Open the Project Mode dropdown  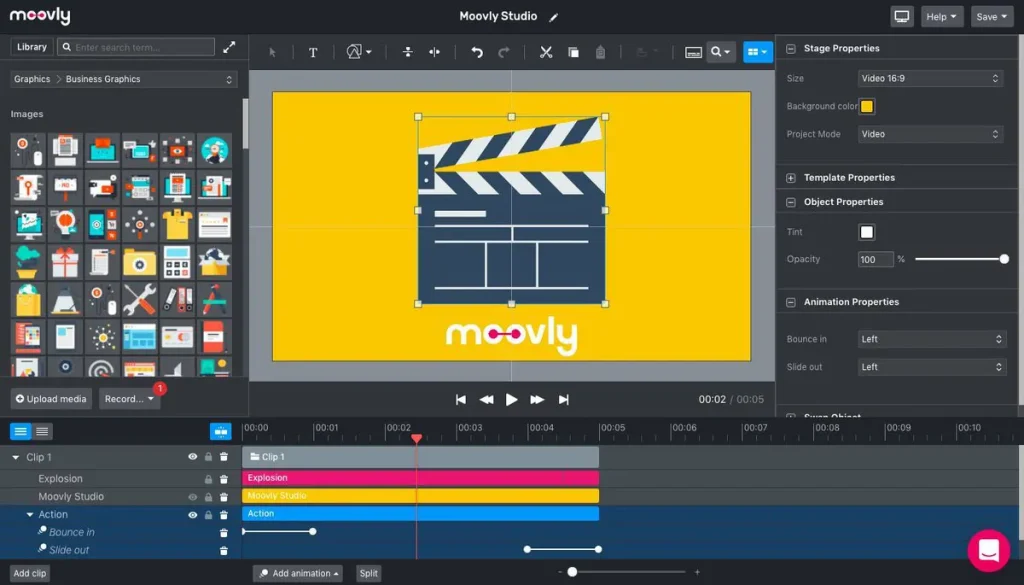(x=930, y=134)
